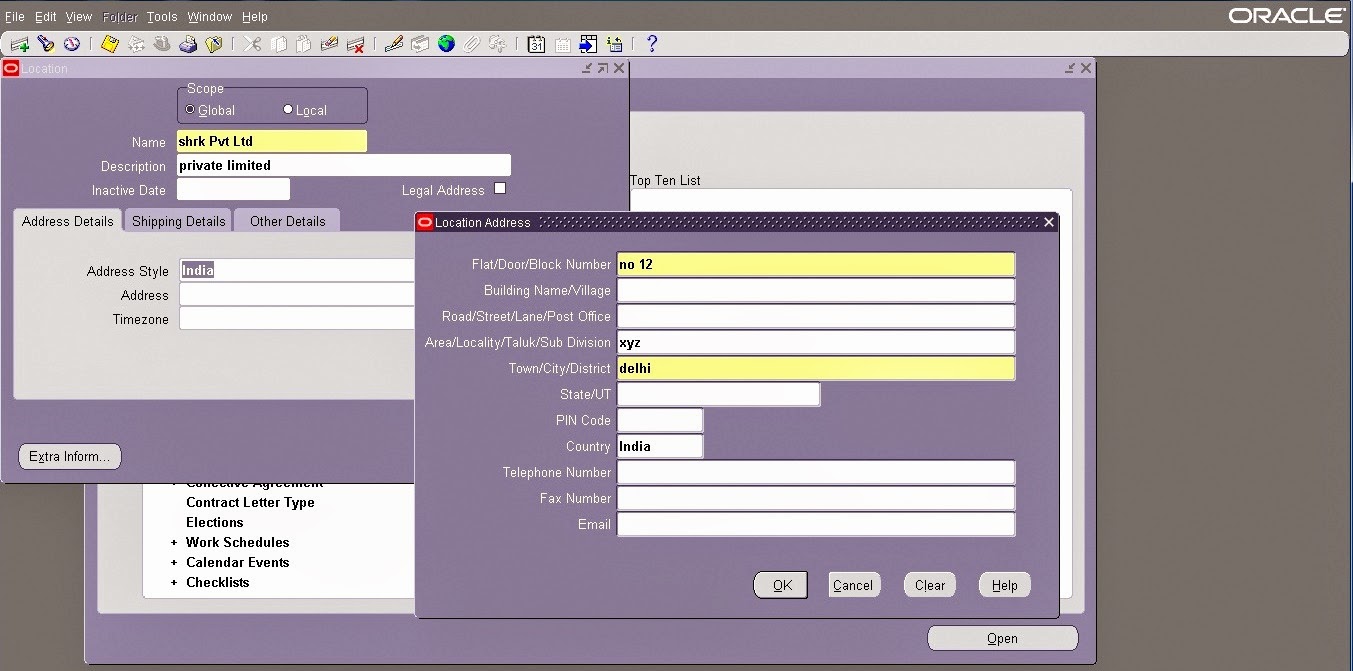Open the Folder menu
Image resolution: width=1353 pixels, height=671 pixels.
[119, 16]
